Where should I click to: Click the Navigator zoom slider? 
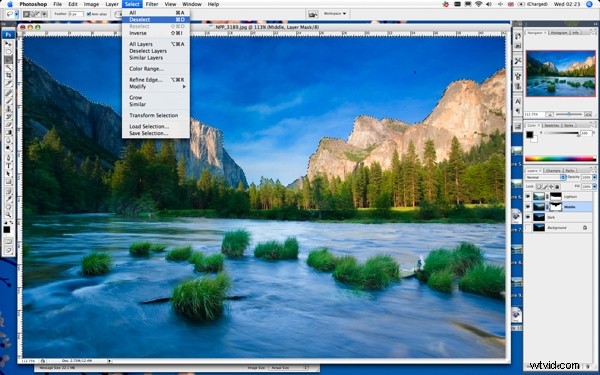tap(569, 114)
